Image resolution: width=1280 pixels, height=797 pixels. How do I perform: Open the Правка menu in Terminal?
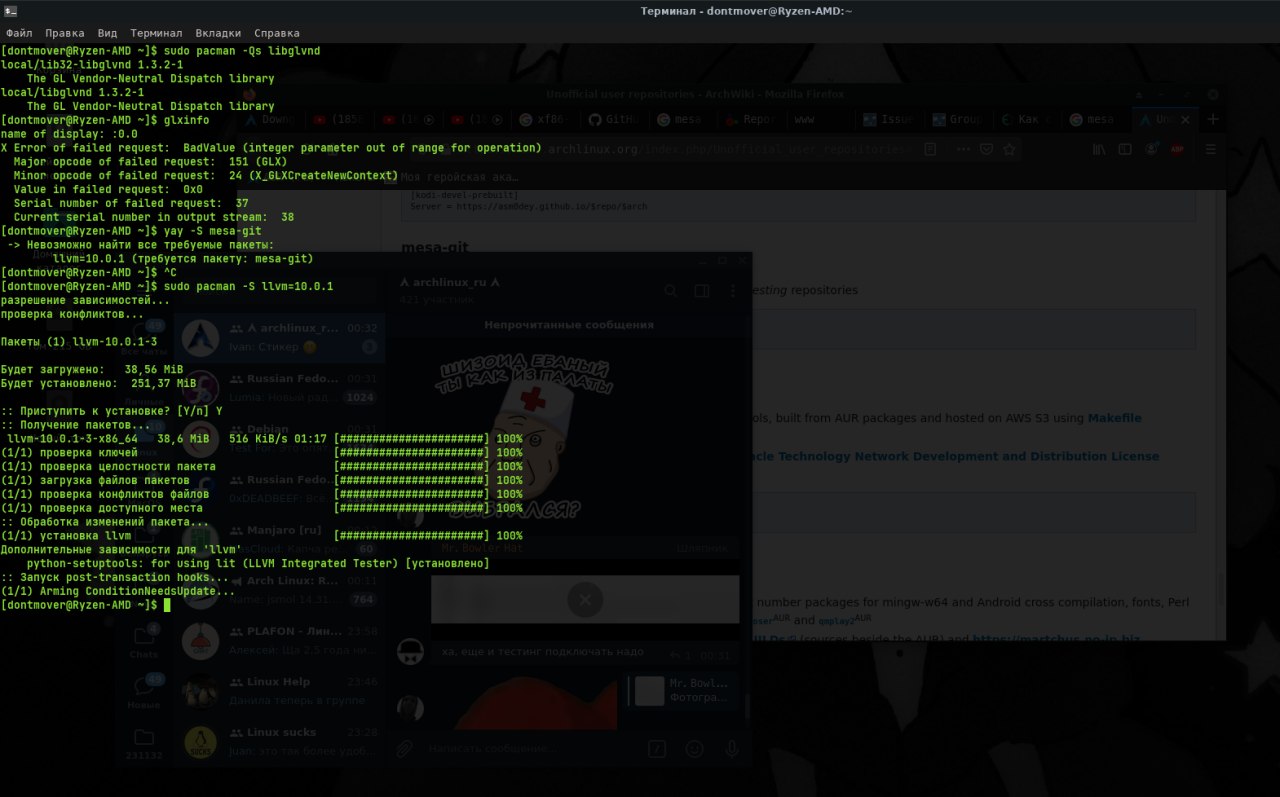pyautogui.click(x=65, y=33)
